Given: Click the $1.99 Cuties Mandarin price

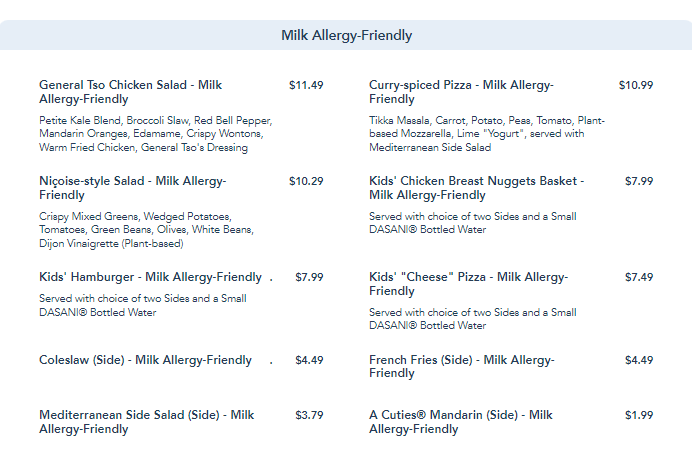Looking at the screenshot, I should 639,415.
